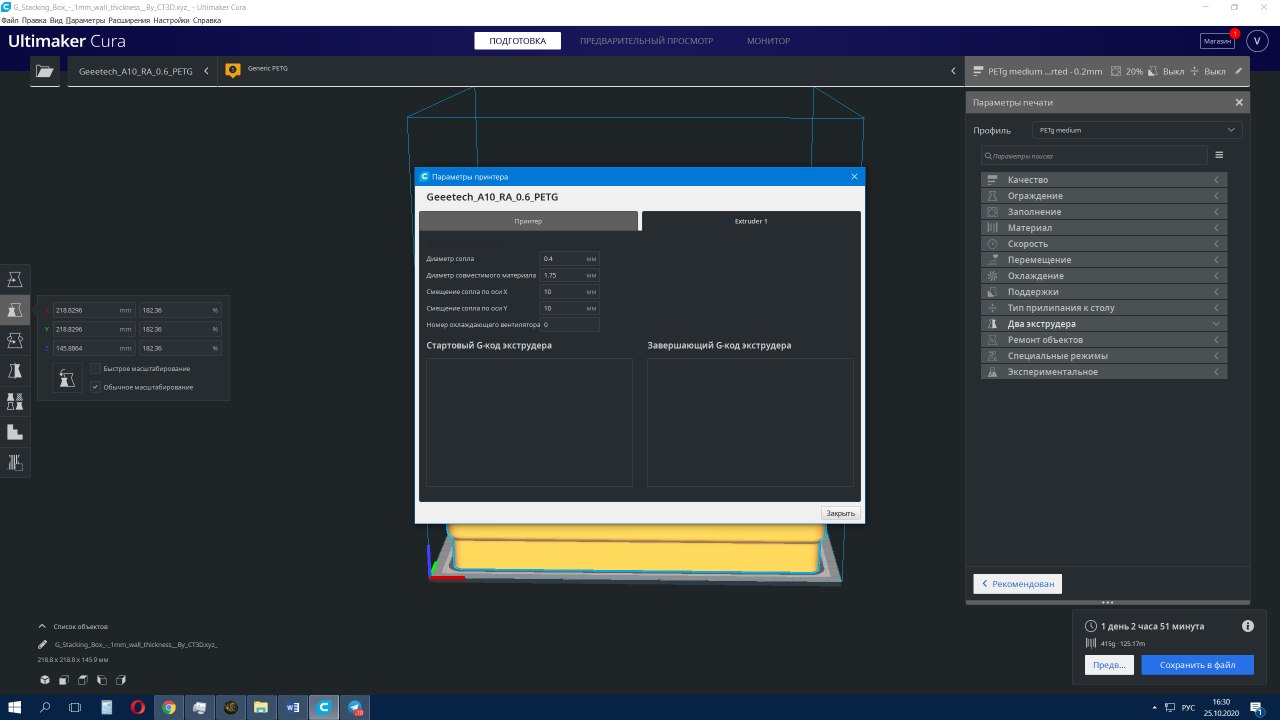Click pencil icon in print settings header
Screen dimensions: 1280x720
[x=1239, y=71]
